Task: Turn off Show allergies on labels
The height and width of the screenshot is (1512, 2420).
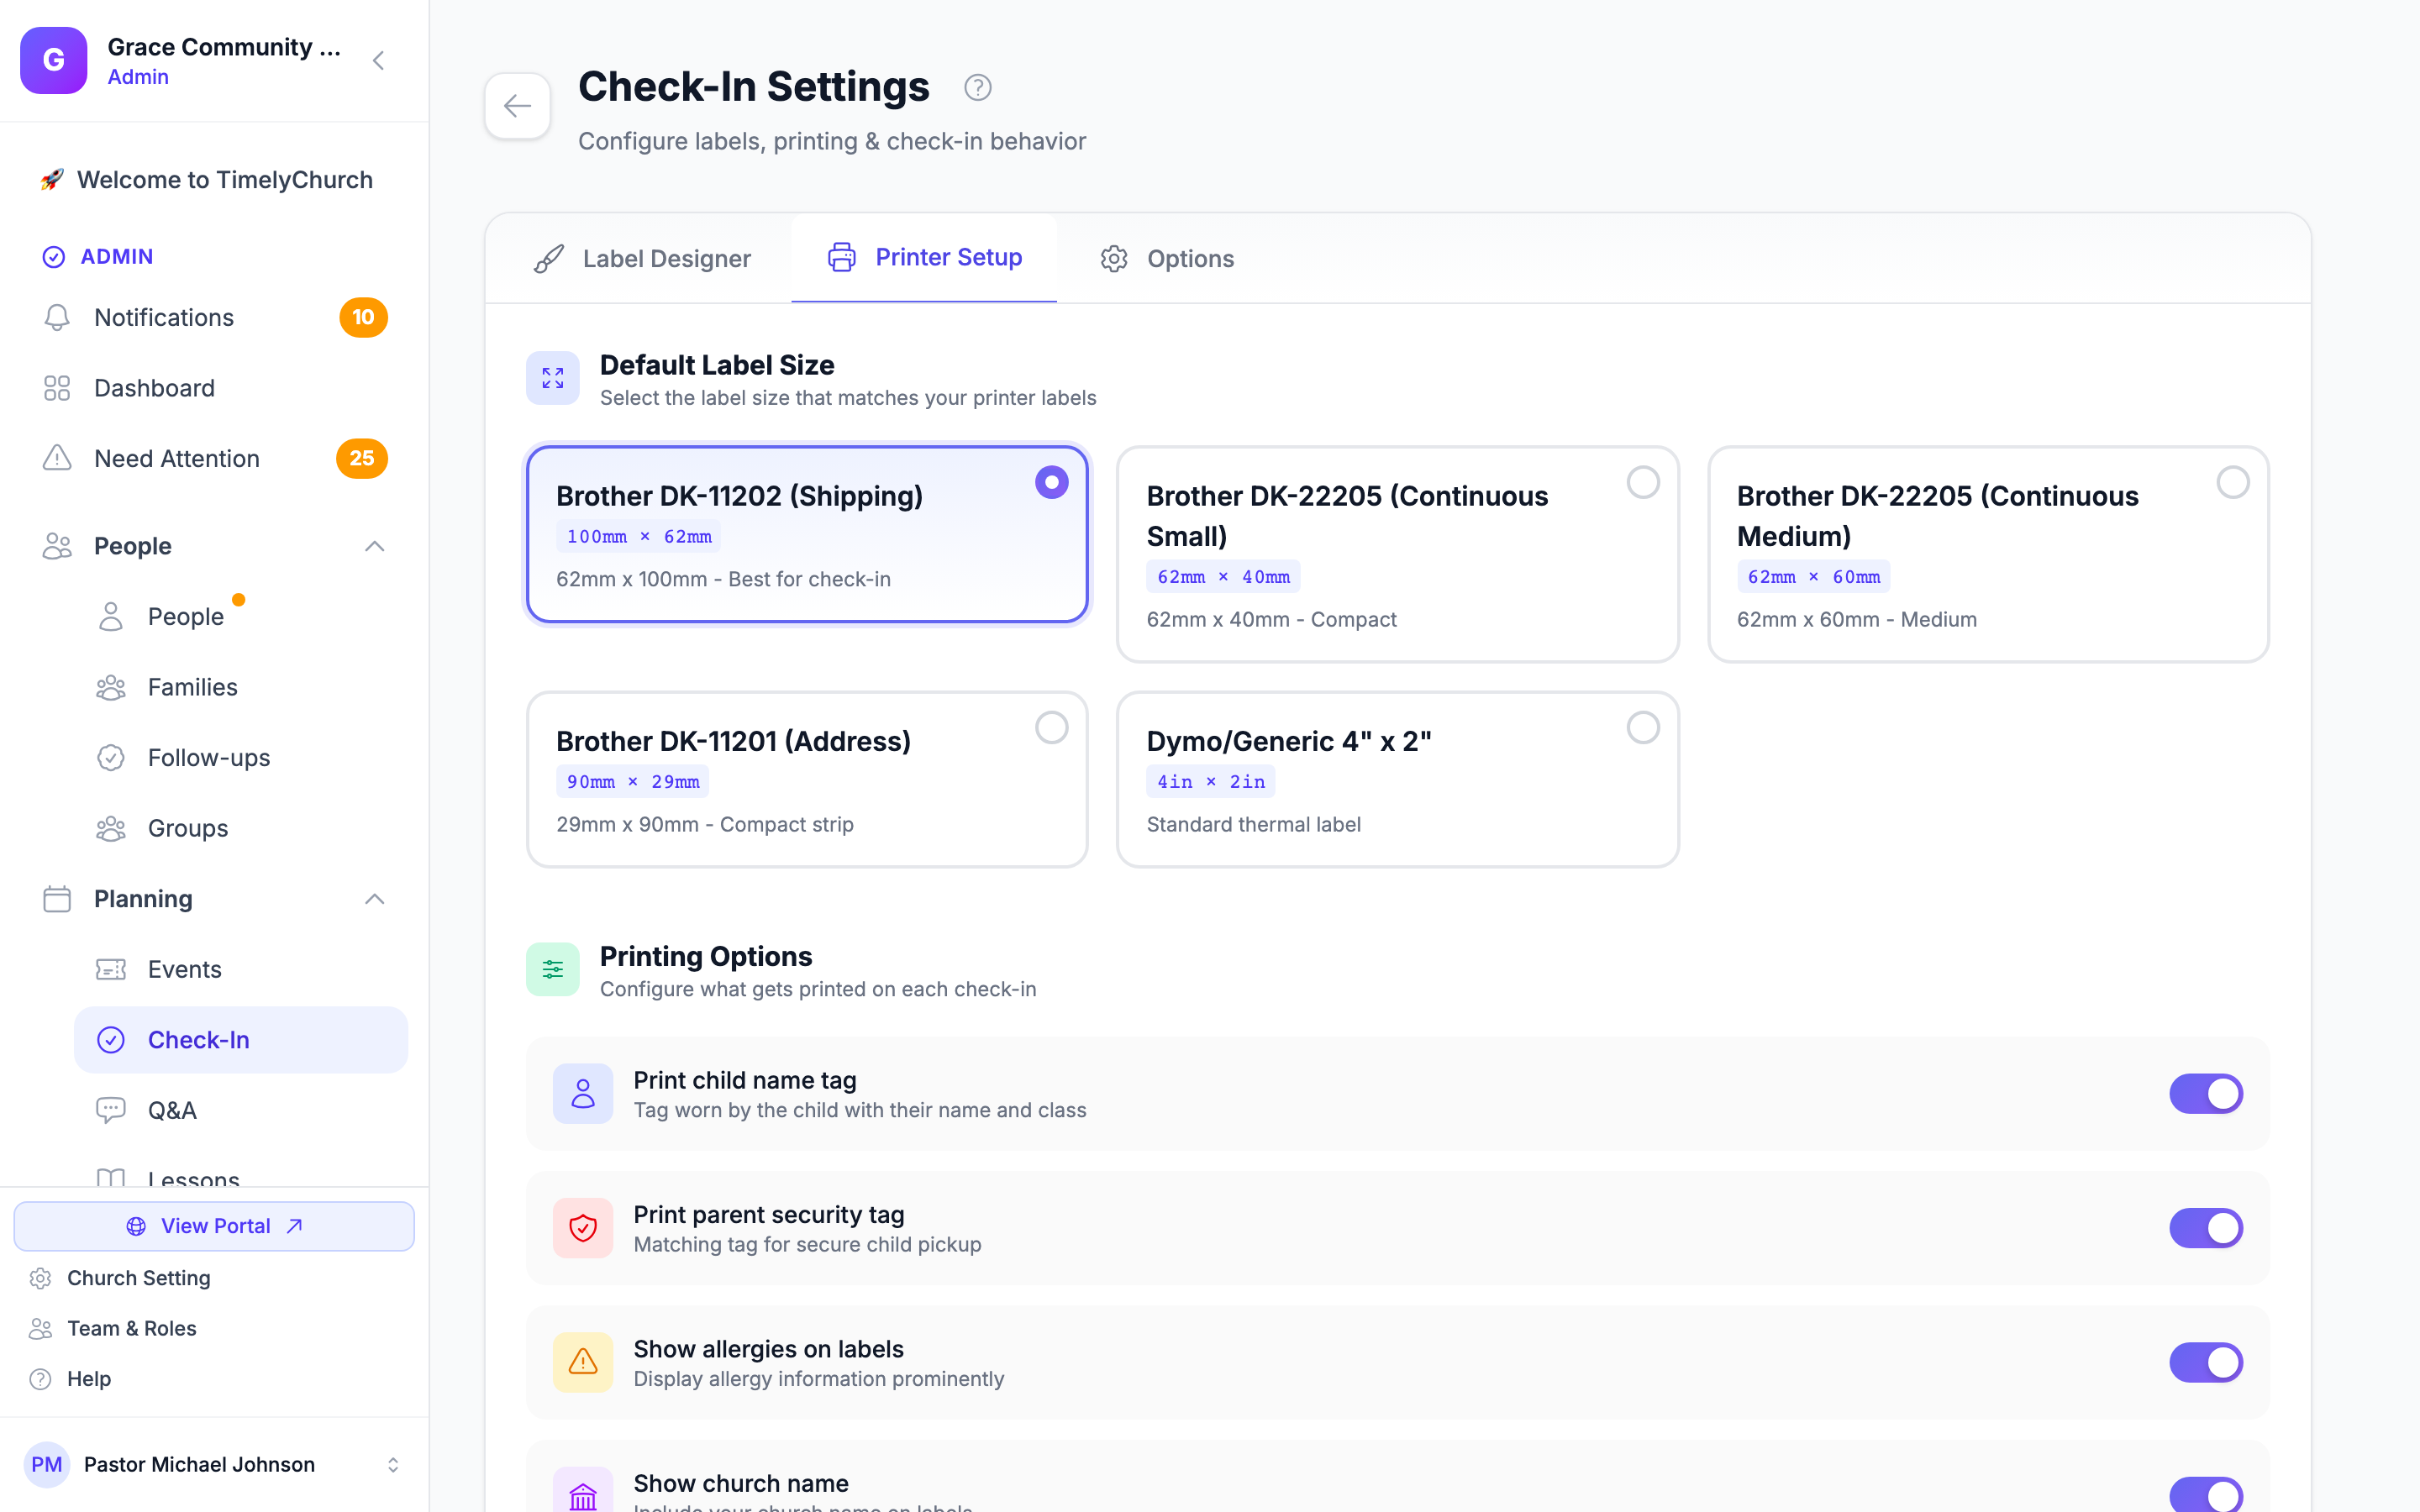Action: (x=2205, y=1362)
